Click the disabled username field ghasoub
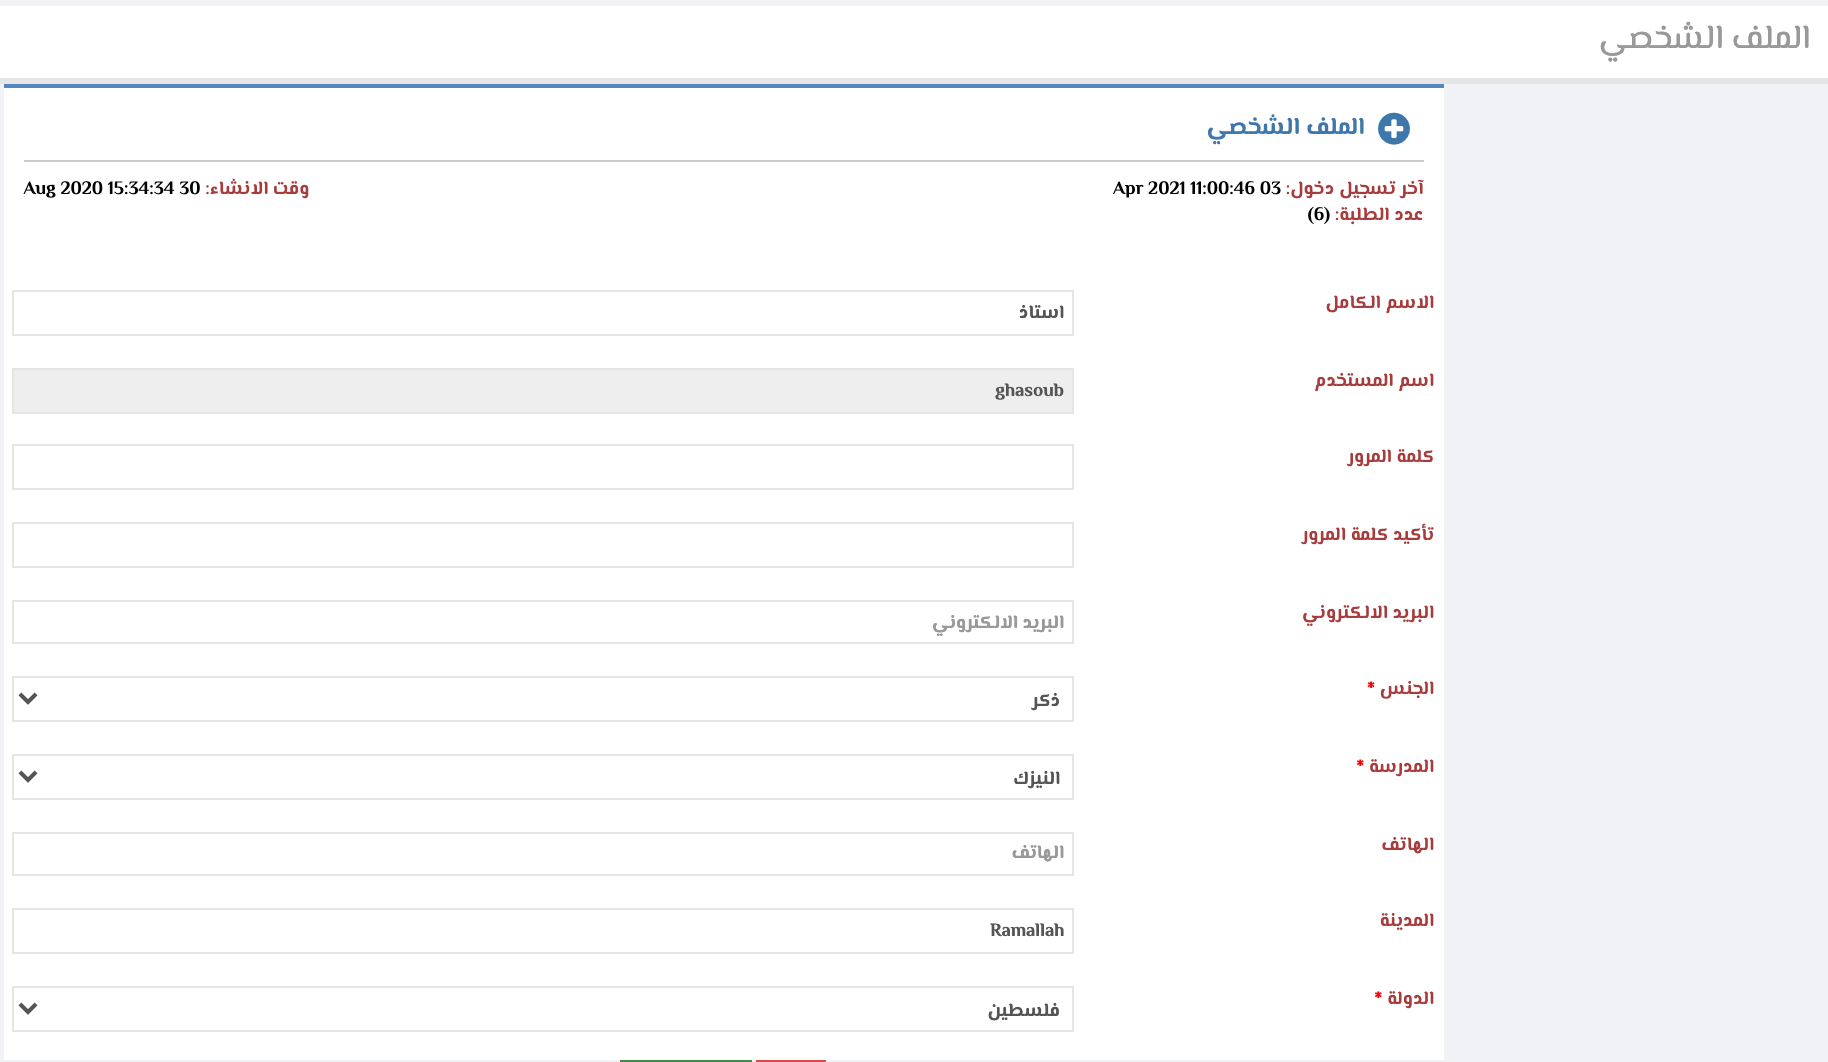The width and height of the screenshot is (1828, 1062). [x=542, y=391]
